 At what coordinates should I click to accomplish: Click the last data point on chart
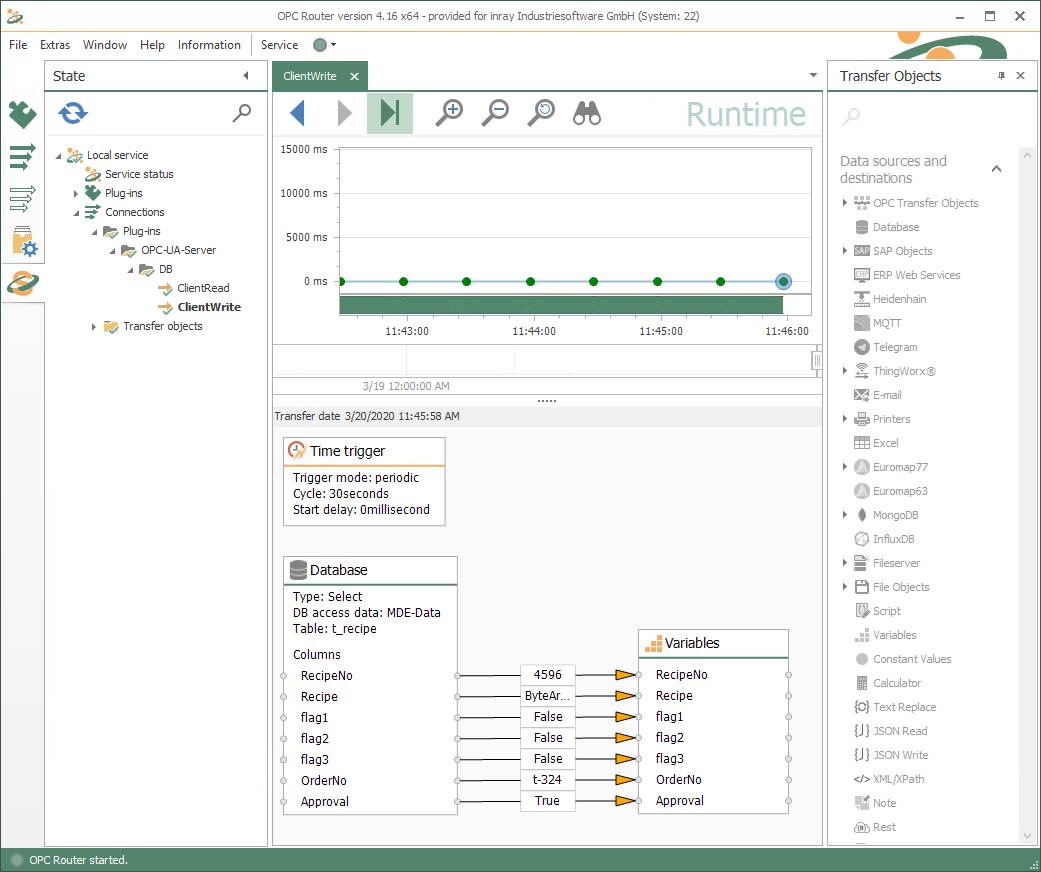point(783,282)
